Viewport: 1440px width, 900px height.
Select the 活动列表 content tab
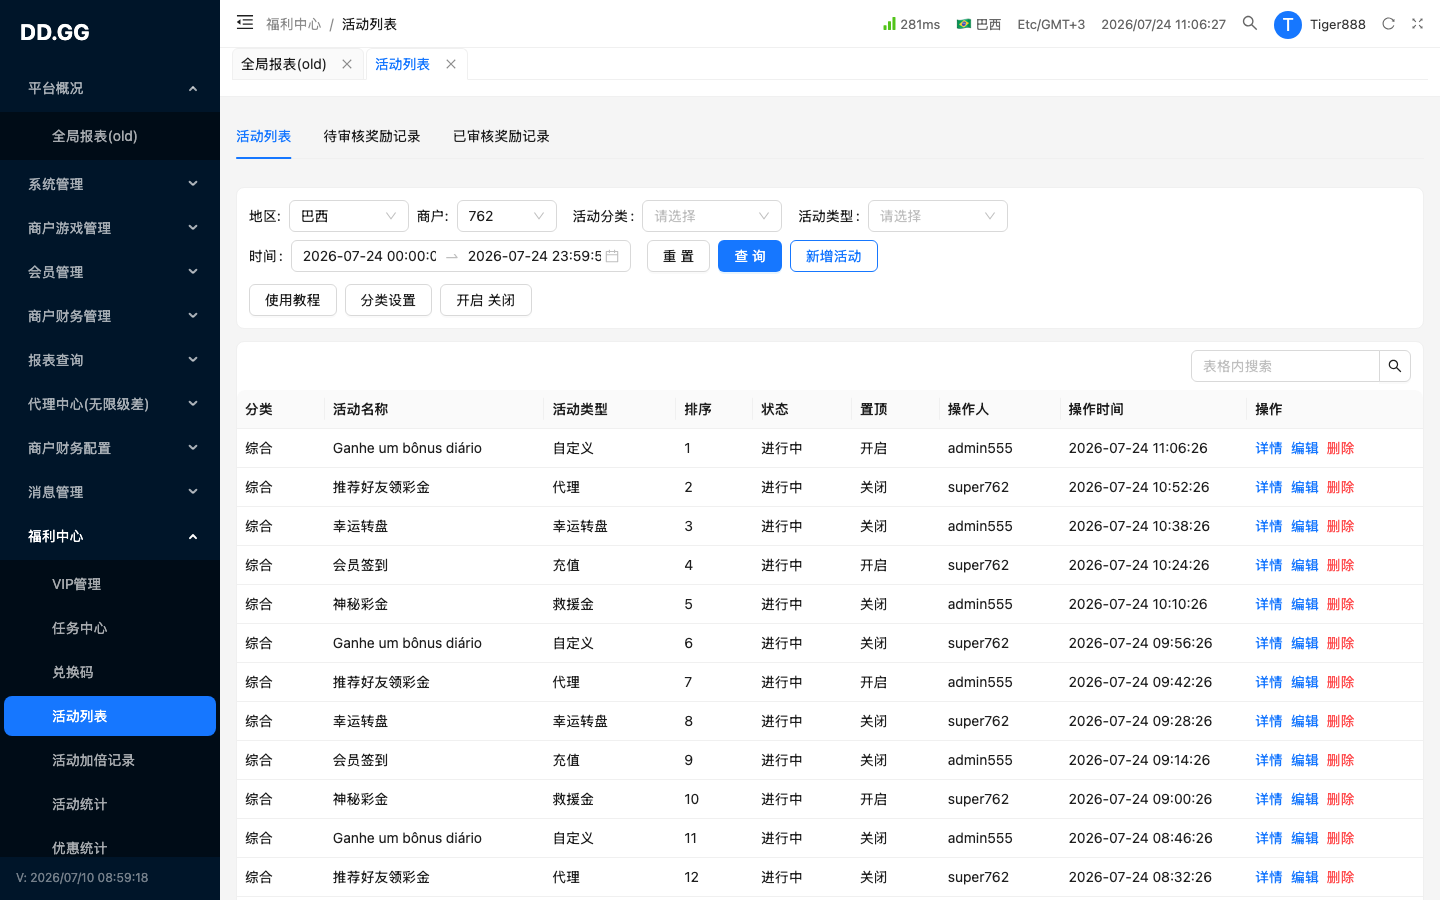point(264,136)
